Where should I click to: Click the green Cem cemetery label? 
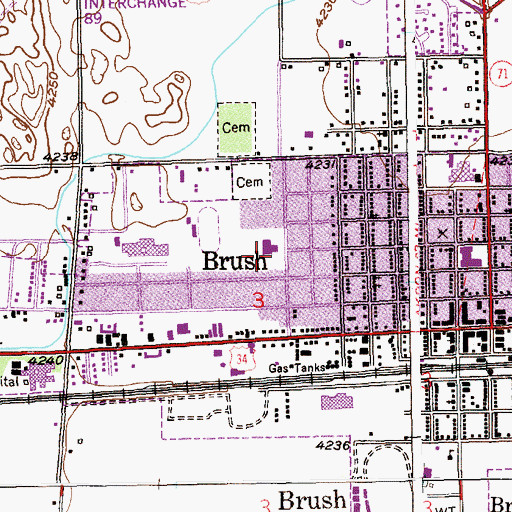236,127
